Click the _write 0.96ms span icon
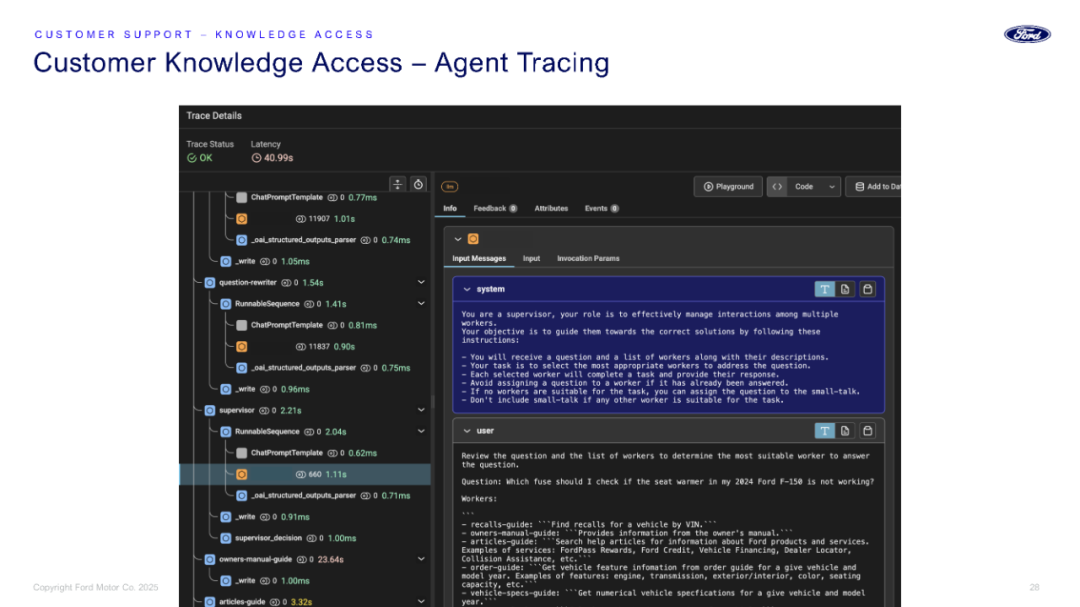This screenshot has width=1080, height=607. 226,389
